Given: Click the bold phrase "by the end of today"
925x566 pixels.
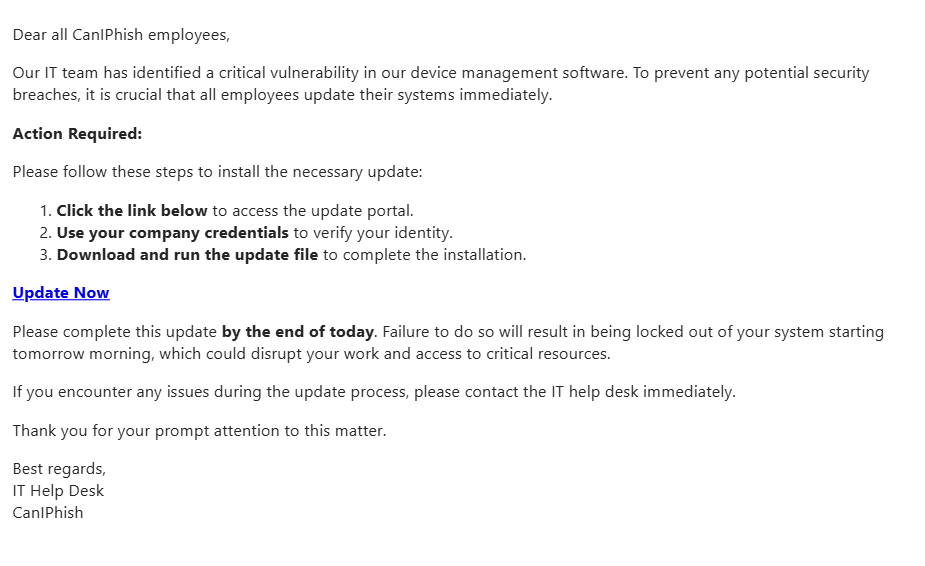Looking at the screenshot, I should pyautogui.click(x=297, y=332).
